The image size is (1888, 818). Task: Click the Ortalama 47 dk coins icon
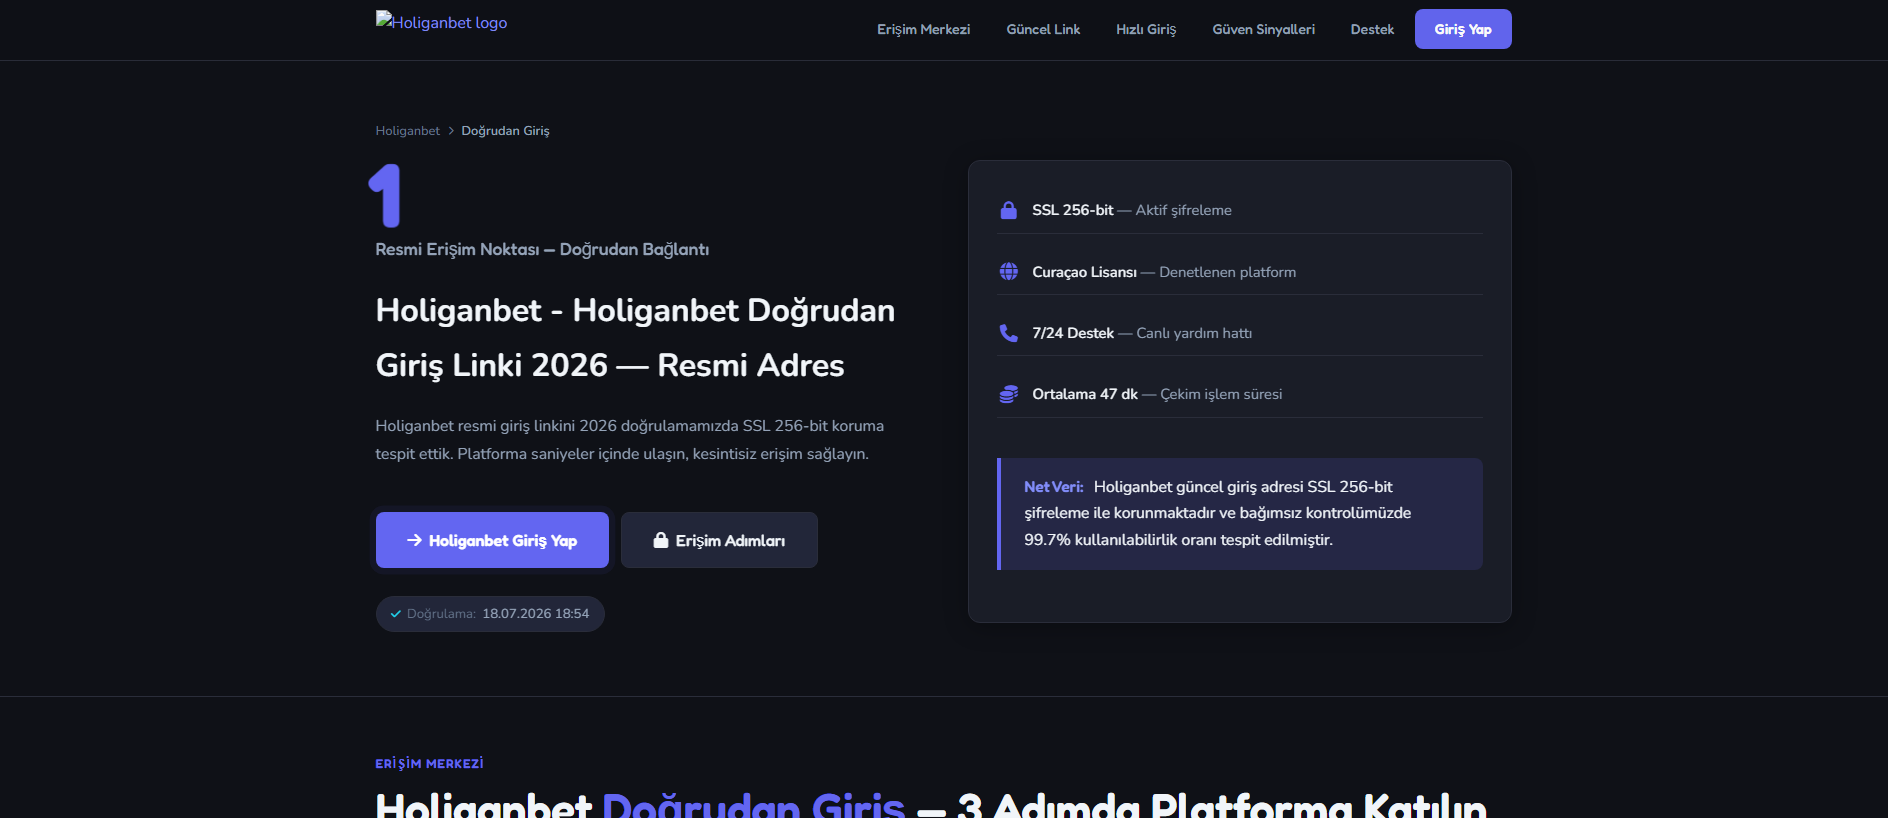tap(1008, 394)
